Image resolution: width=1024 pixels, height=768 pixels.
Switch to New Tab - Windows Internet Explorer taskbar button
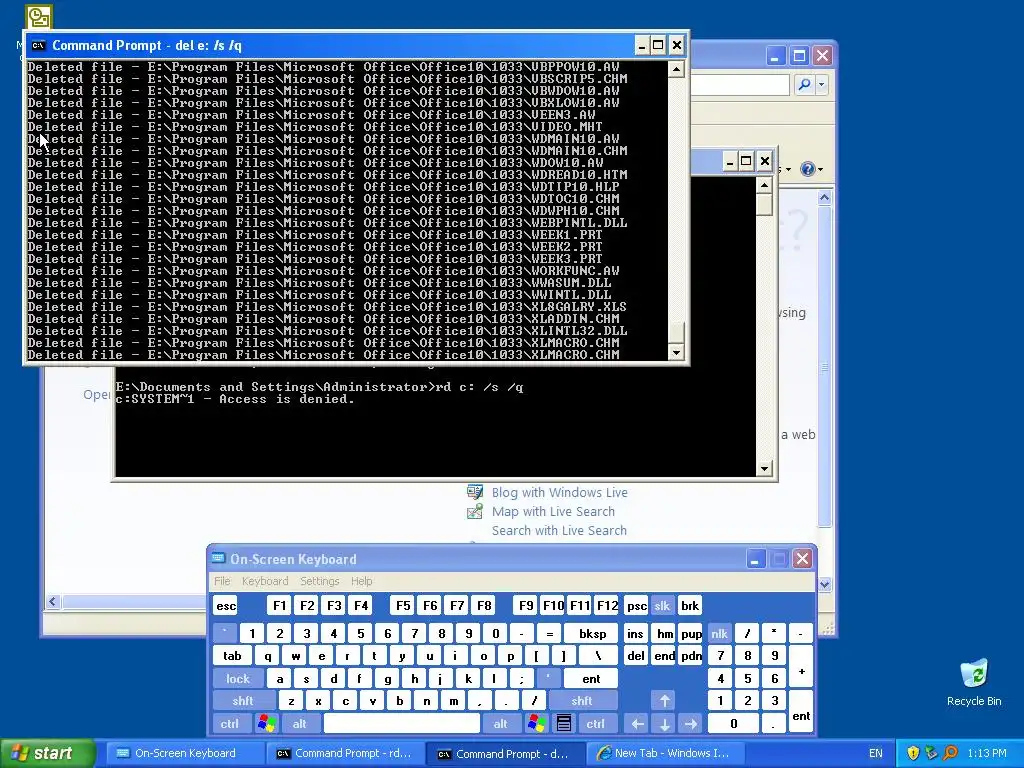tap(665, 753)
